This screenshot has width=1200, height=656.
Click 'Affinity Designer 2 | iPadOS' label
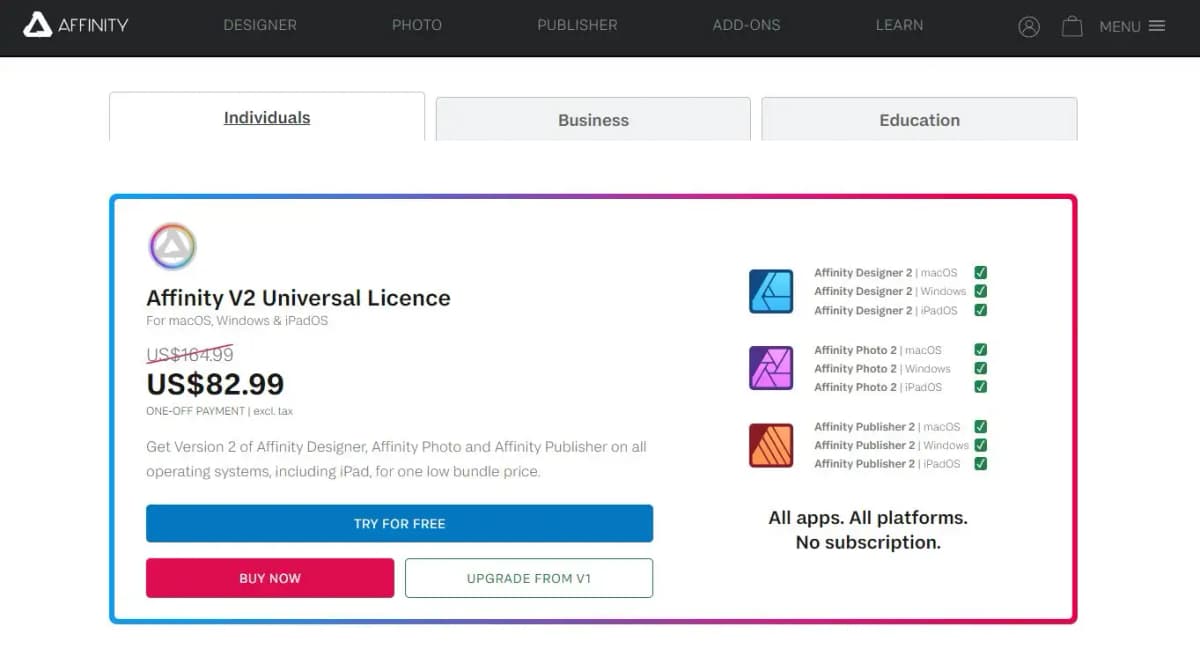886,310
